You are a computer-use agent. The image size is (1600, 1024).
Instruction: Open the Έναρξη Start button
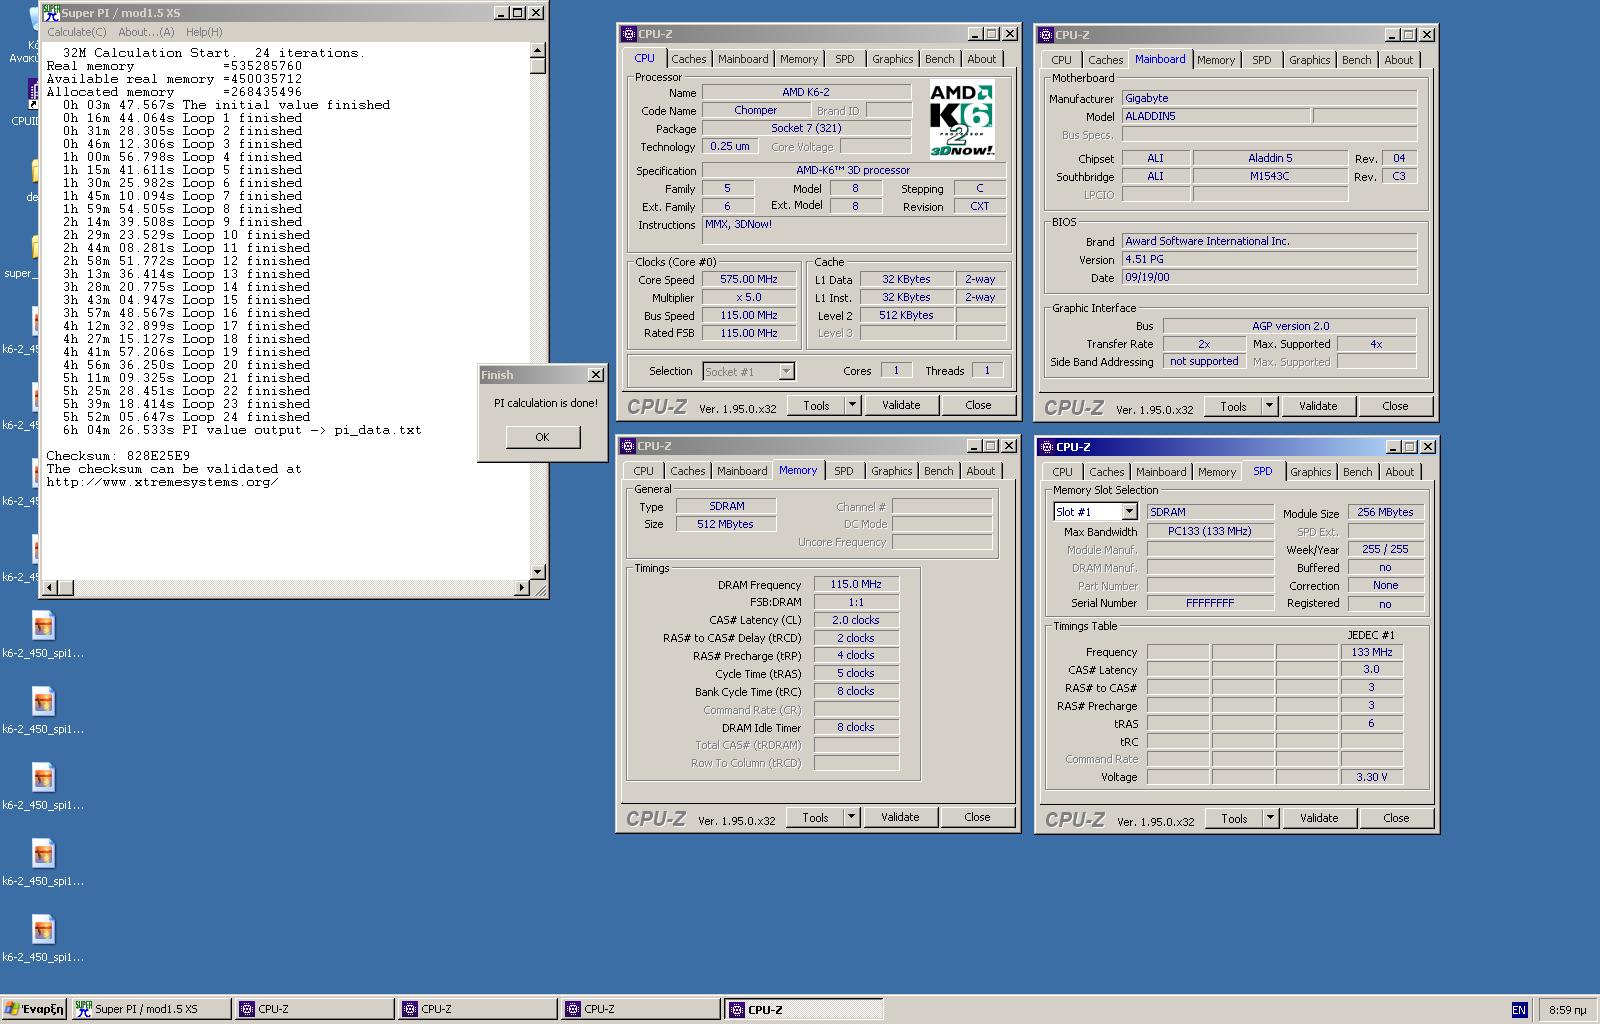(34, 1009)
